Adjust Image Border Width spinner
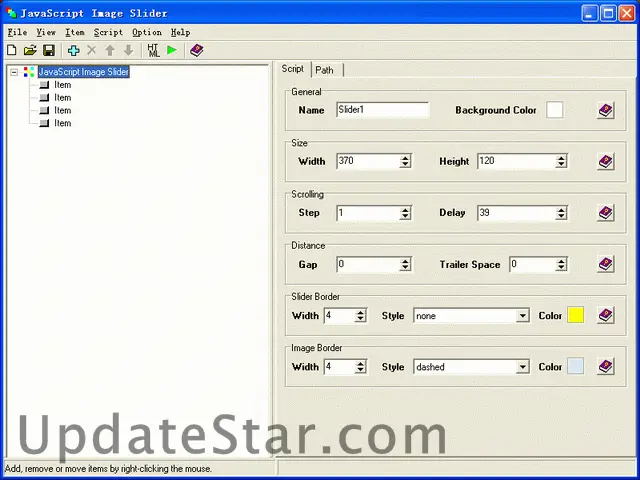Viewport: 640px width, 480px height. [360, 367]
